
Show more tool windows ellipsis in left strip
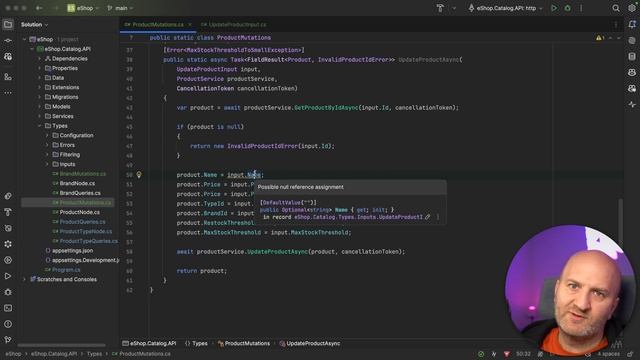tap(8, 93)
